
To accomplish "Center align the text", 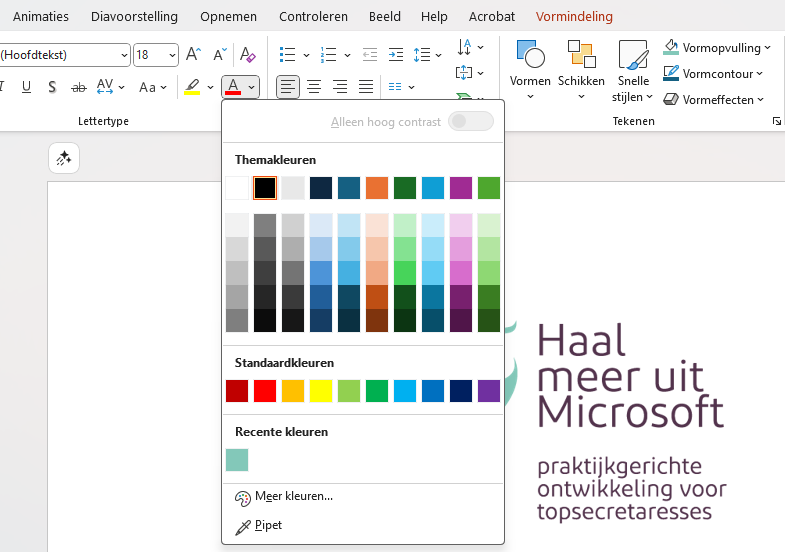I will [x=314, y=87].
